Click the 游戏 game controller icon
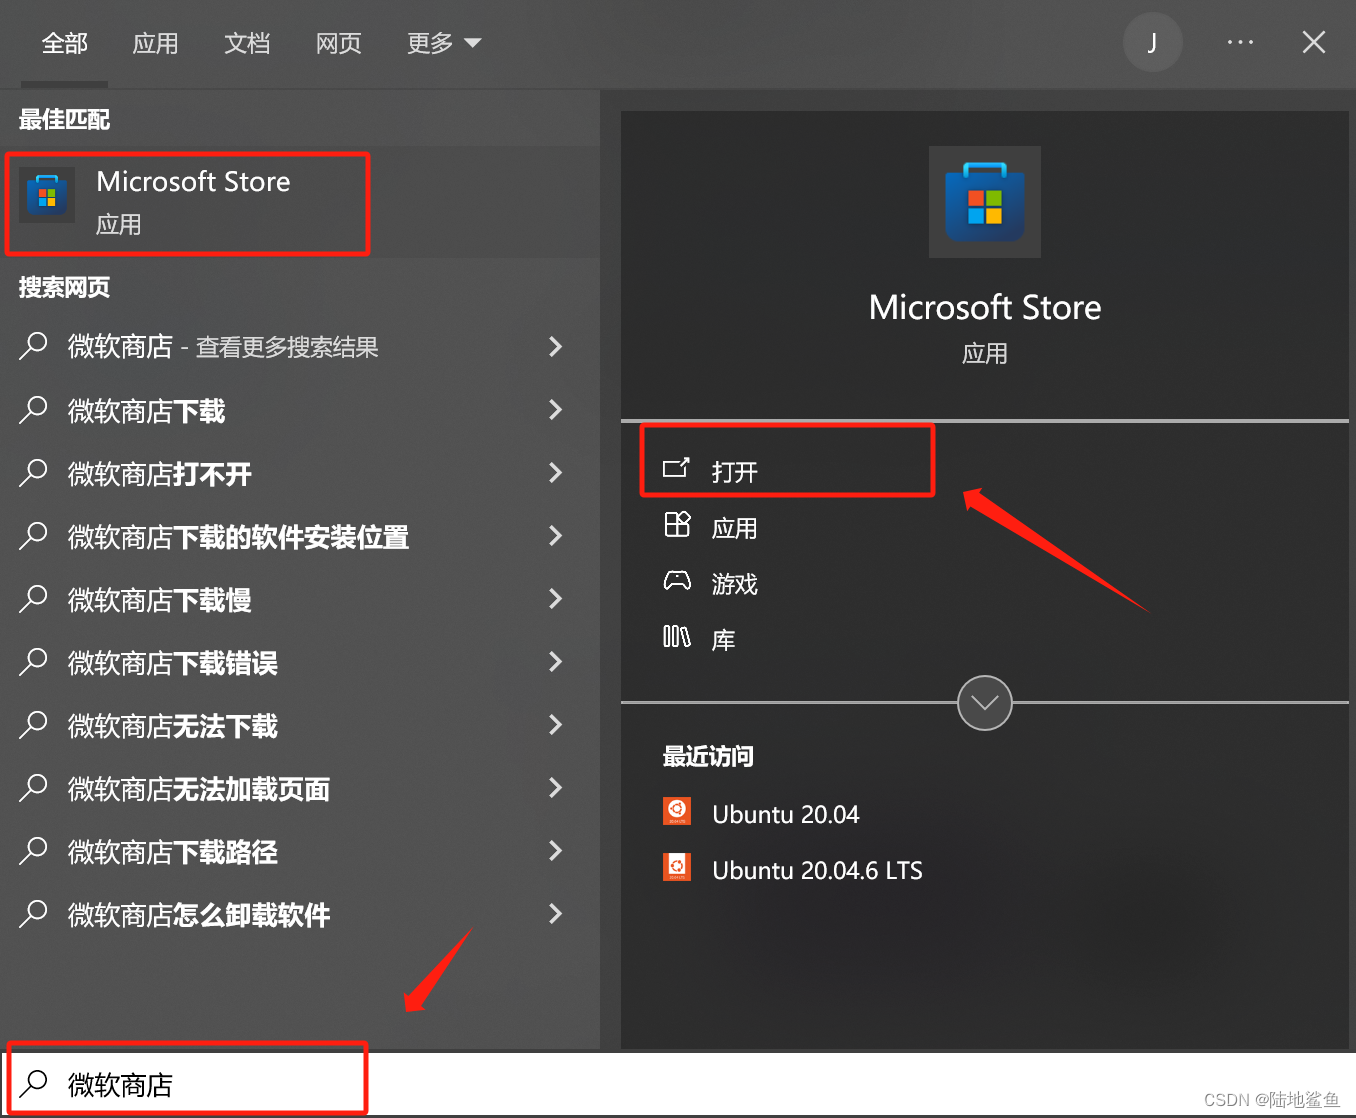Viewport: 1356px width, 1118px height. pyautogui.click(x=677, y=581)
